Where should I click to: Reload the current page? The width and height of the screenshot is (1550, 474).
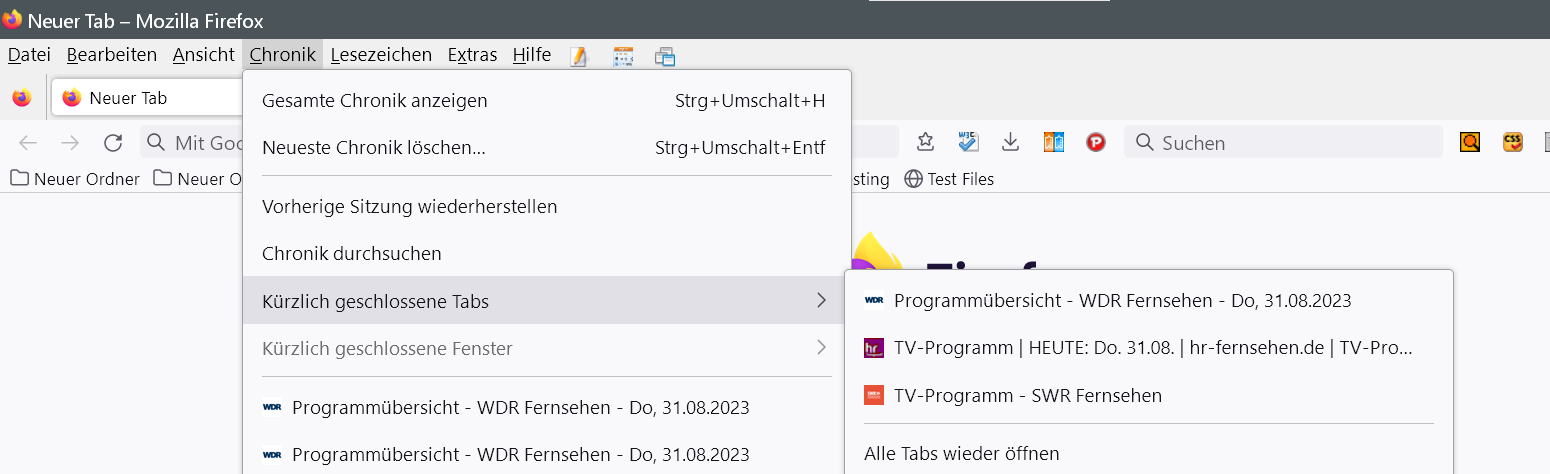pos(113,143)
